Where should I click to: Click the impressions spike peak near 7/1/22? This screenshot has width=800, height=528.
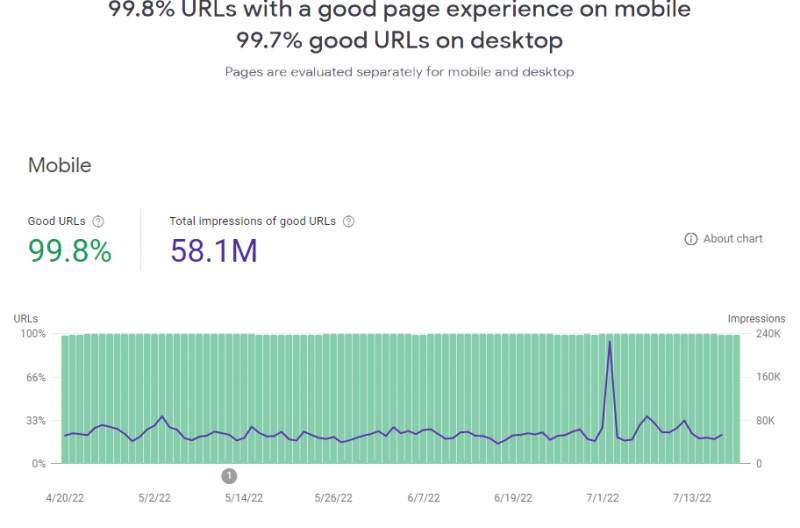610,342
